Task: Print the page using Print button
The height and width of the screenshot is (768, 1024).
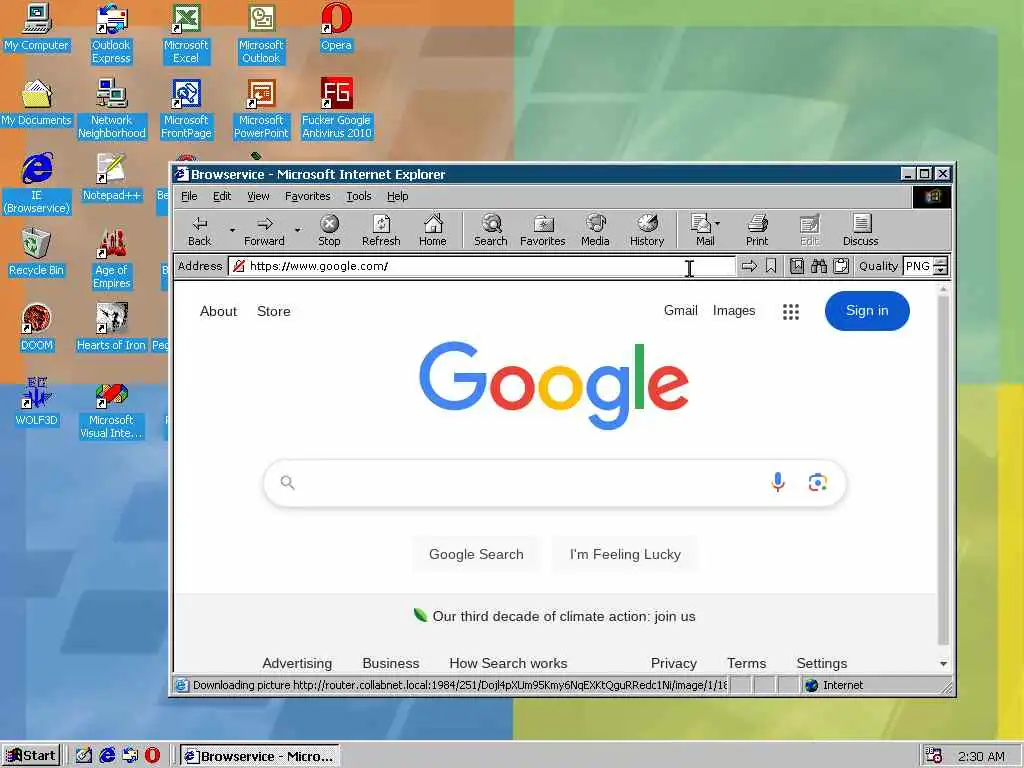Action: 757,231
